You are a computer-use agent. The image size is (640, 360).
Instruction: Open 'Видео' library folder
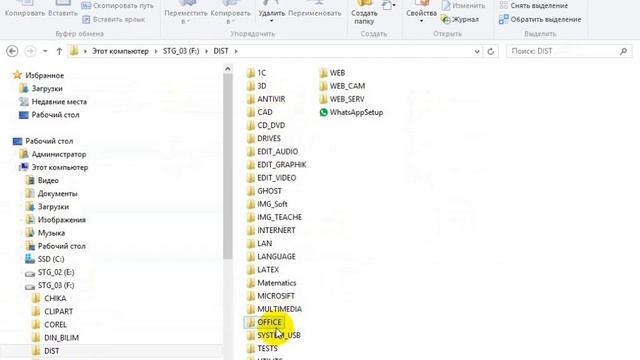coord(42,180)
